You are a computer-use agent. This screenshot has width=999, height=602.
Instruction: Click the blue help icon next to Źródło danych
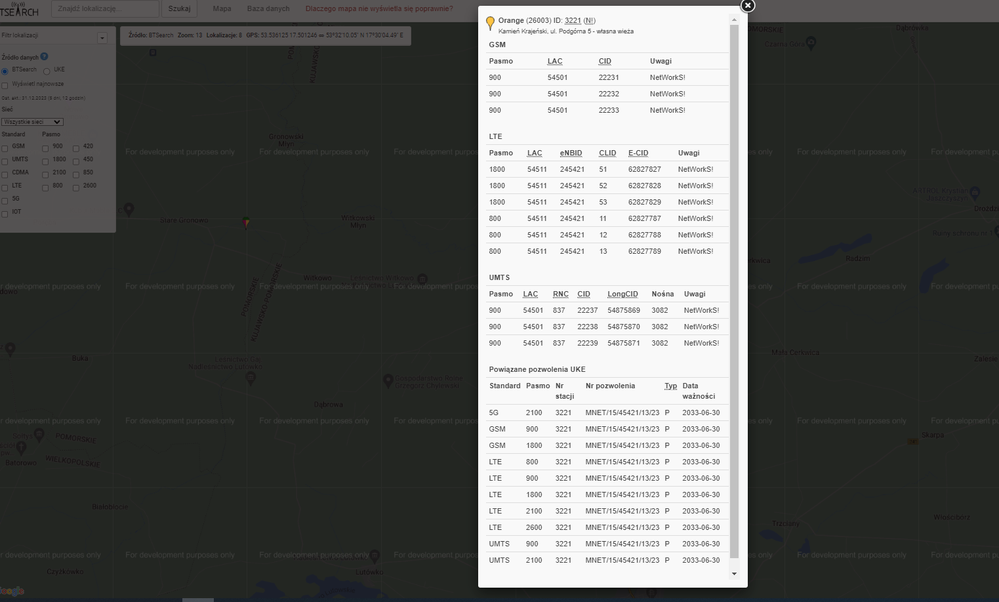pyautogui.click(x=44, y=57)
